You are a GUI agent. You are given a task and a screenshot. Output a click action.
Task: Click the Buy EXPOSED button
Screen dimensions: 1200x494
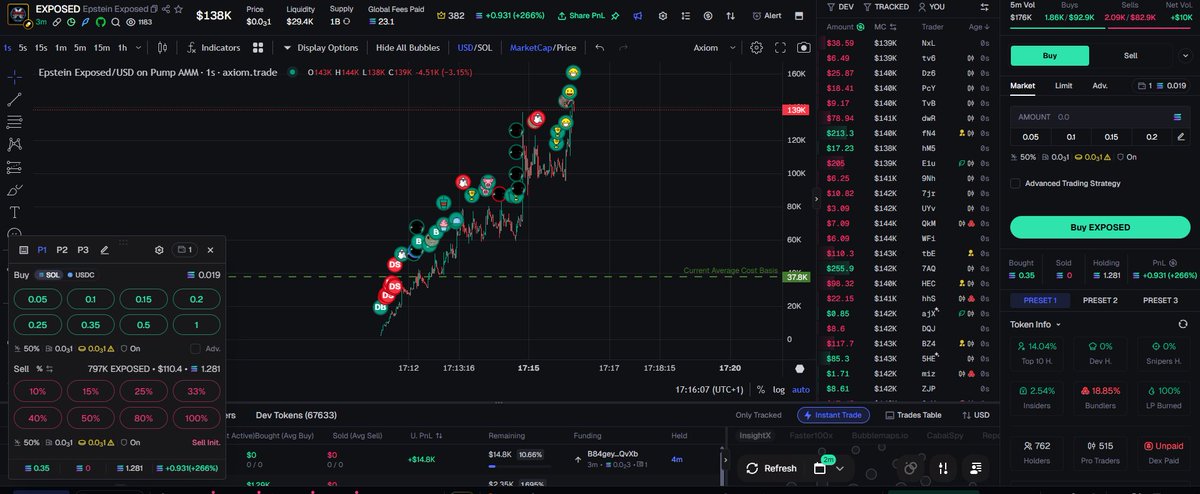coord(1100,227)
